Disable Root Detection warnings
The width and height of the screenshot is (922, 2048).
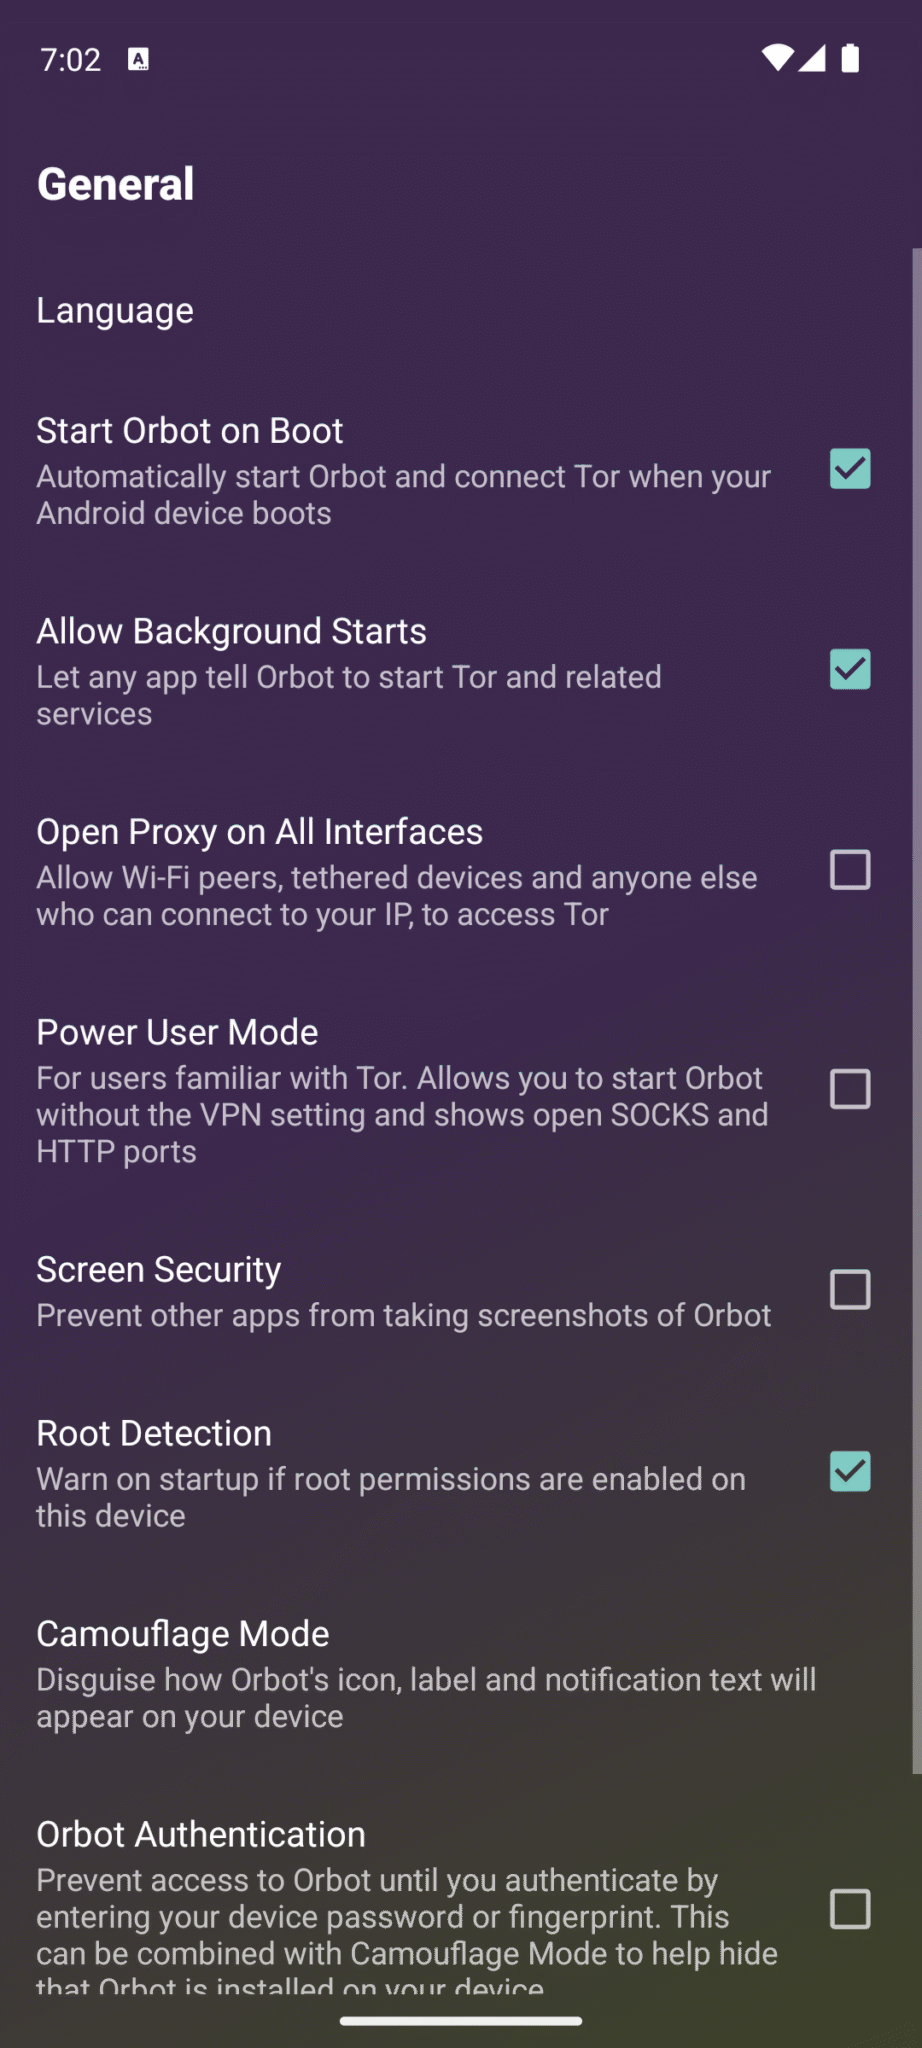849,1471
